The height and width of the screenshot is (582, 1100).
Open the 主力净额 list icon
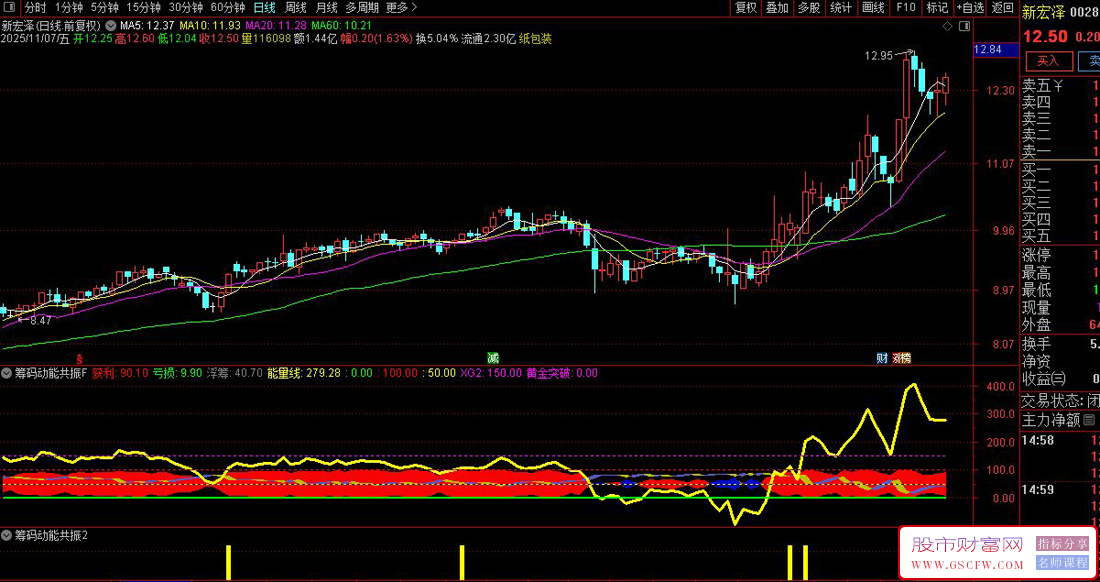1089,420
